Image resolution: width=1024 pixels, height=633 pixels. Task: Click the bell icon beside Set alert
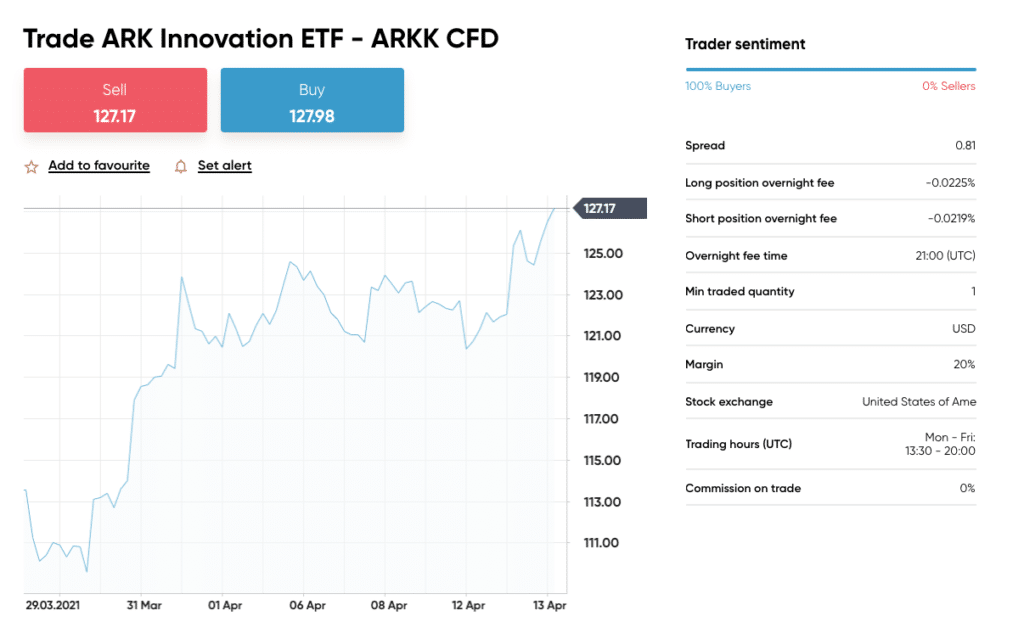(x=181, y=165)
